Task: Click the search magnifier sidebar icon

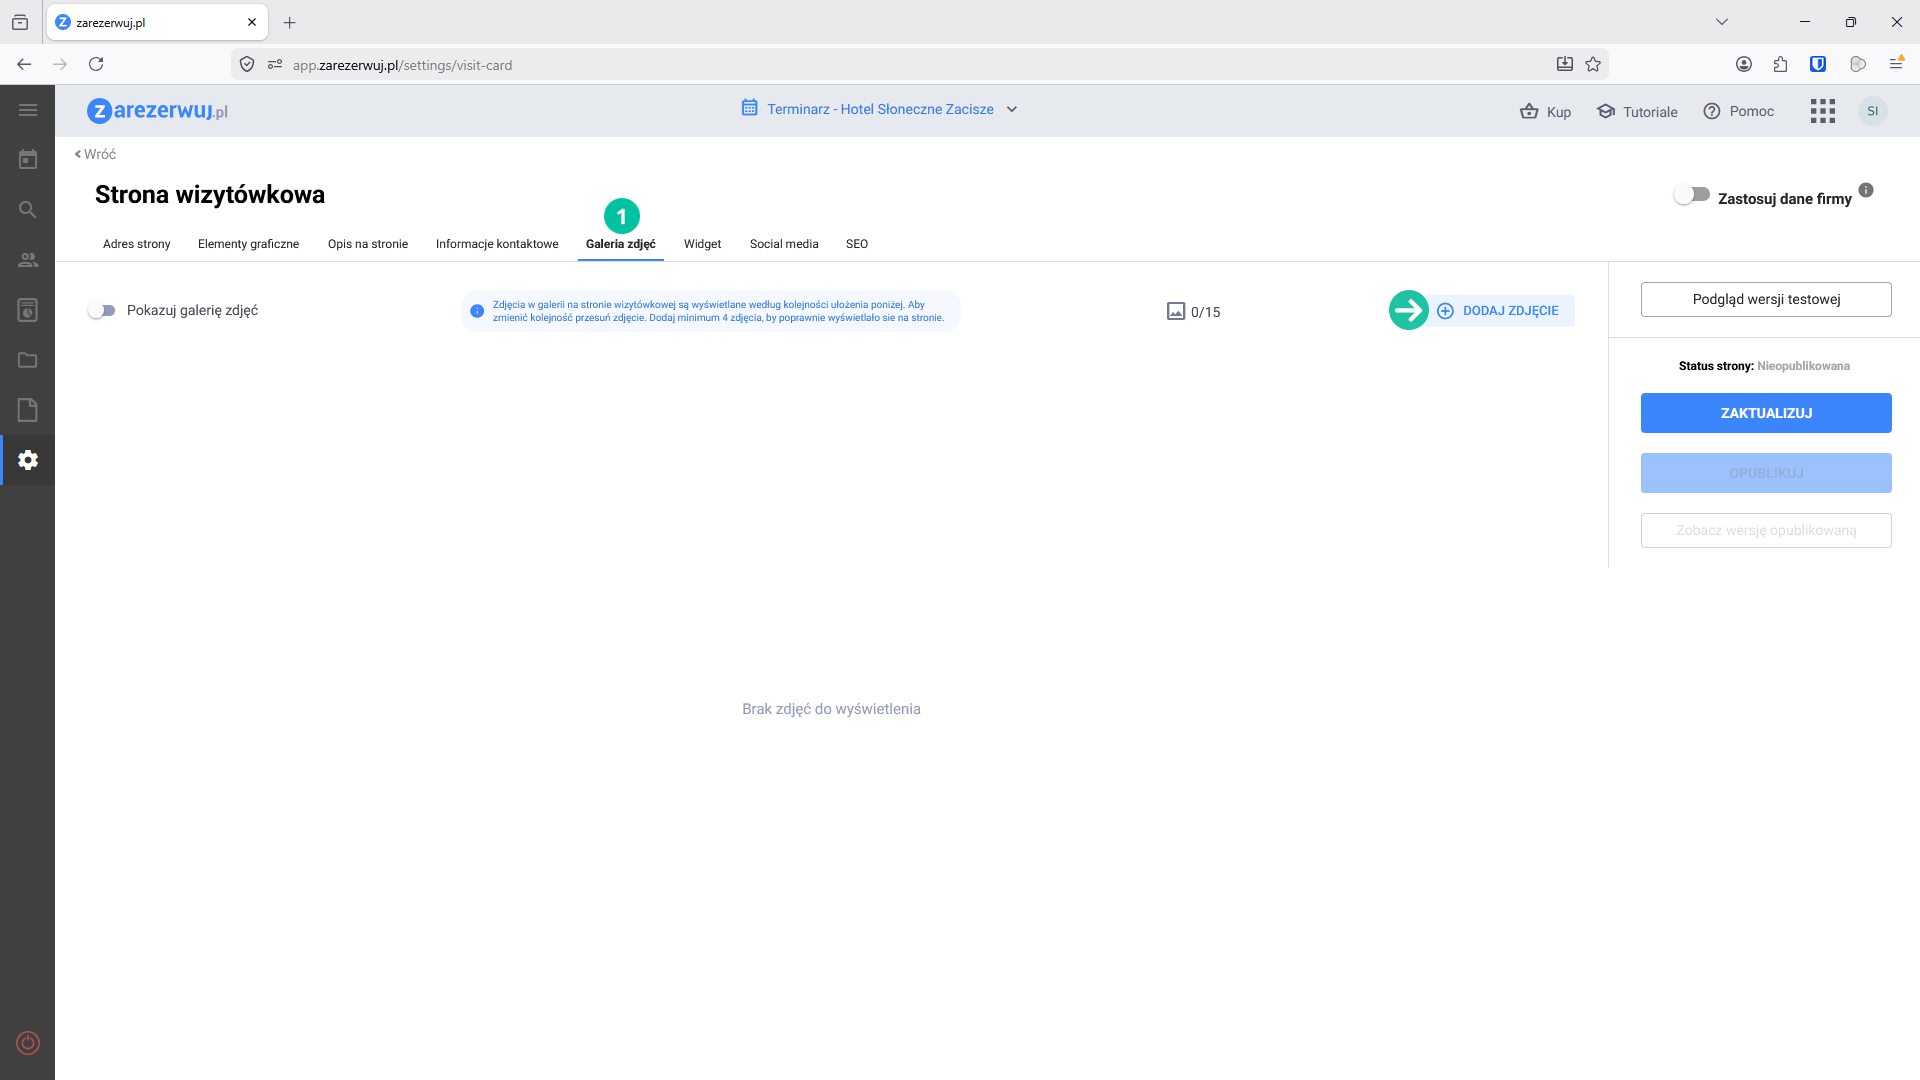Action: click(28, 210)
